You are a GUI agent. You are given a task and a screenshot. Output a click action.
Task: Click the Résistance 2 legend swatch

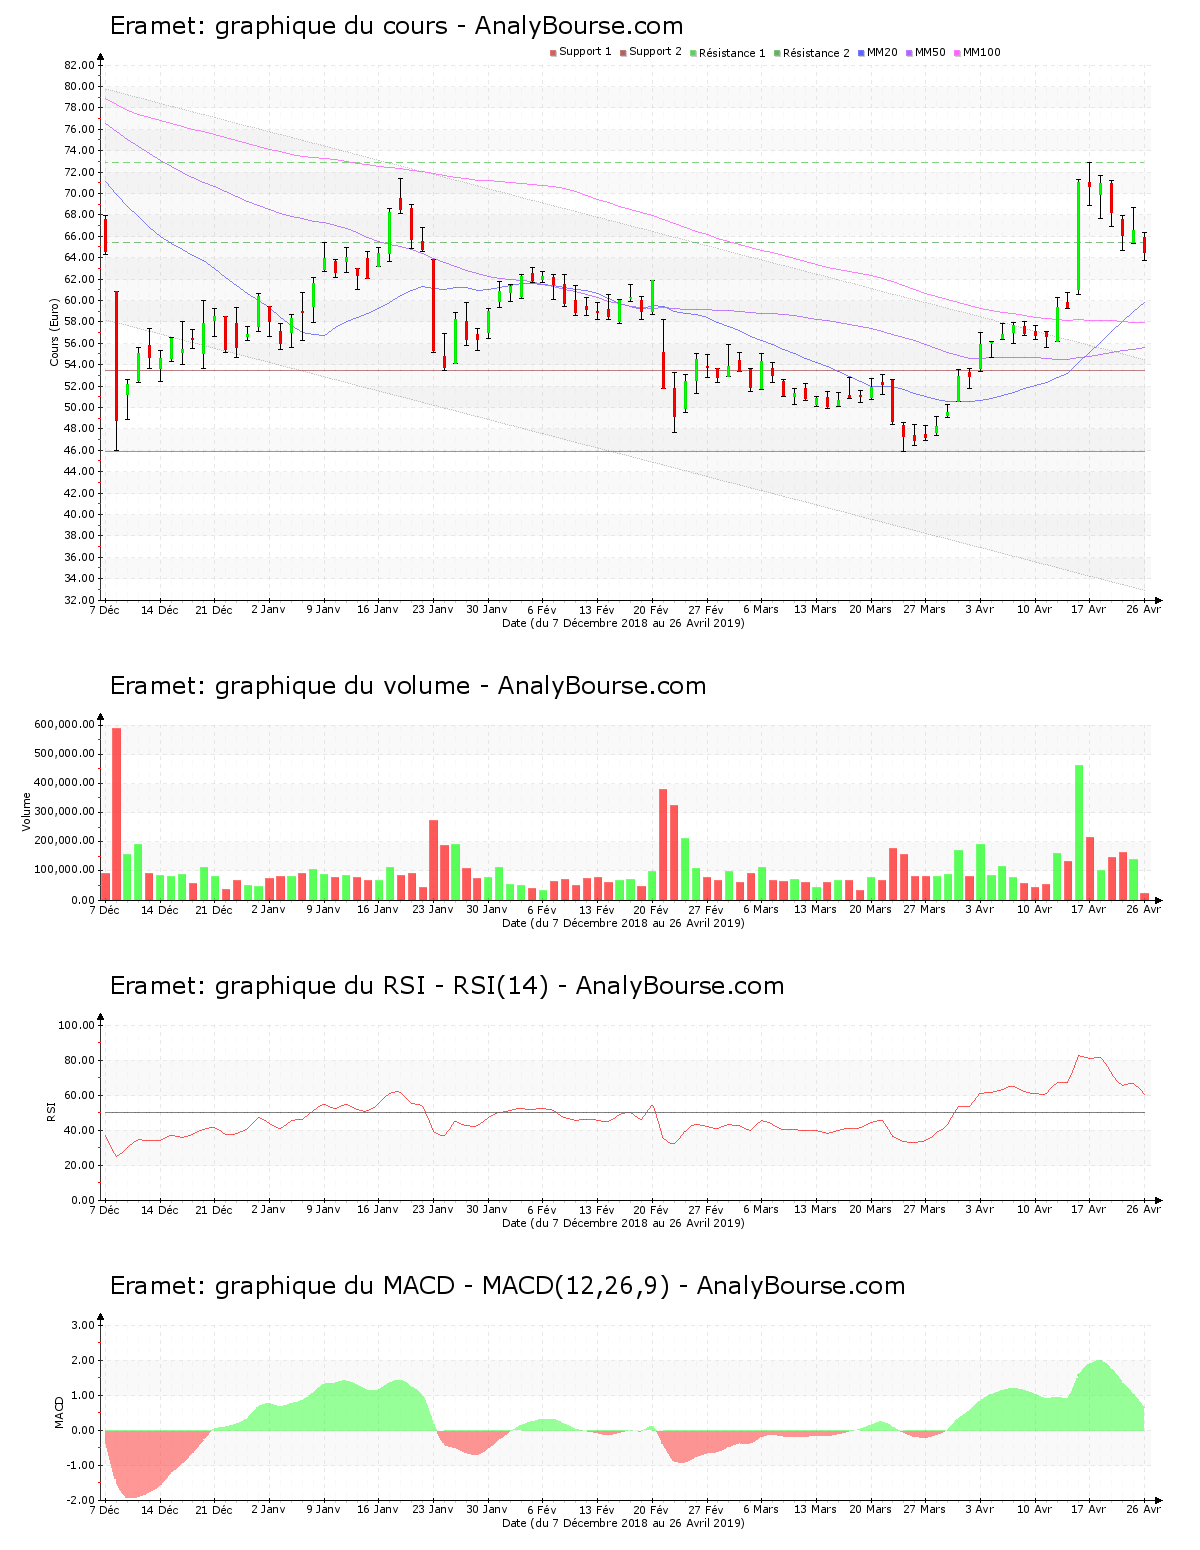coord(777,53)
